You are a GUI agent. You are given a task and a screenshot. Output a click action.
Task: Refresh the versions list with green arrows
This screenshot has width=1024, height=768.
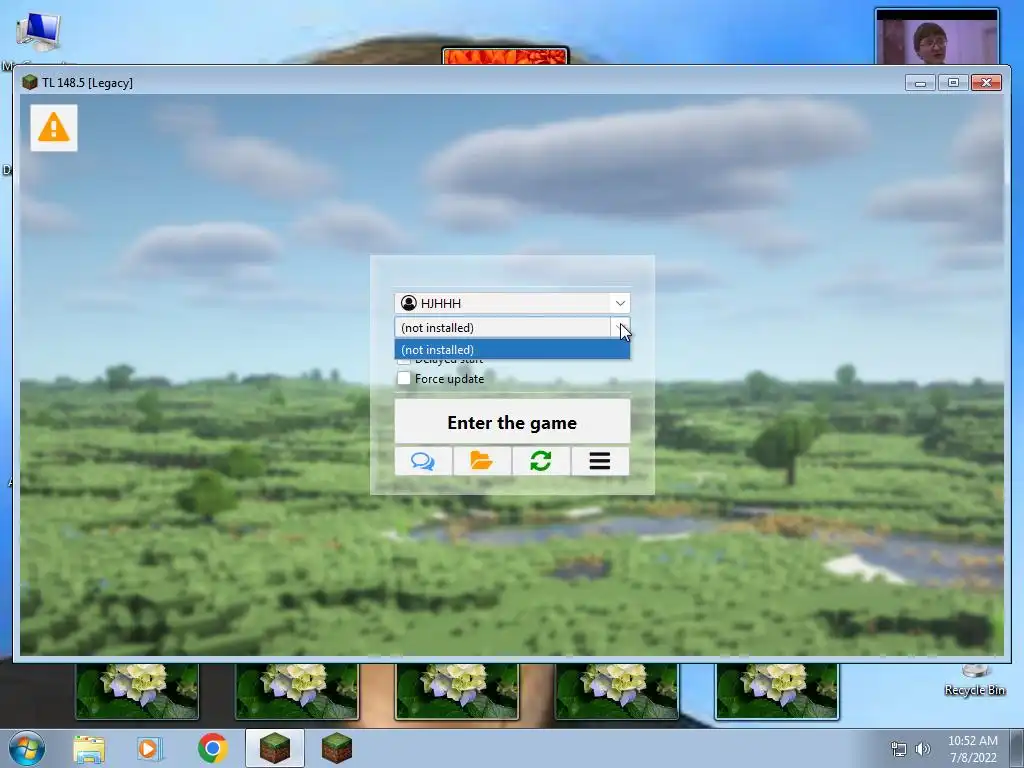tap(541, 461)
